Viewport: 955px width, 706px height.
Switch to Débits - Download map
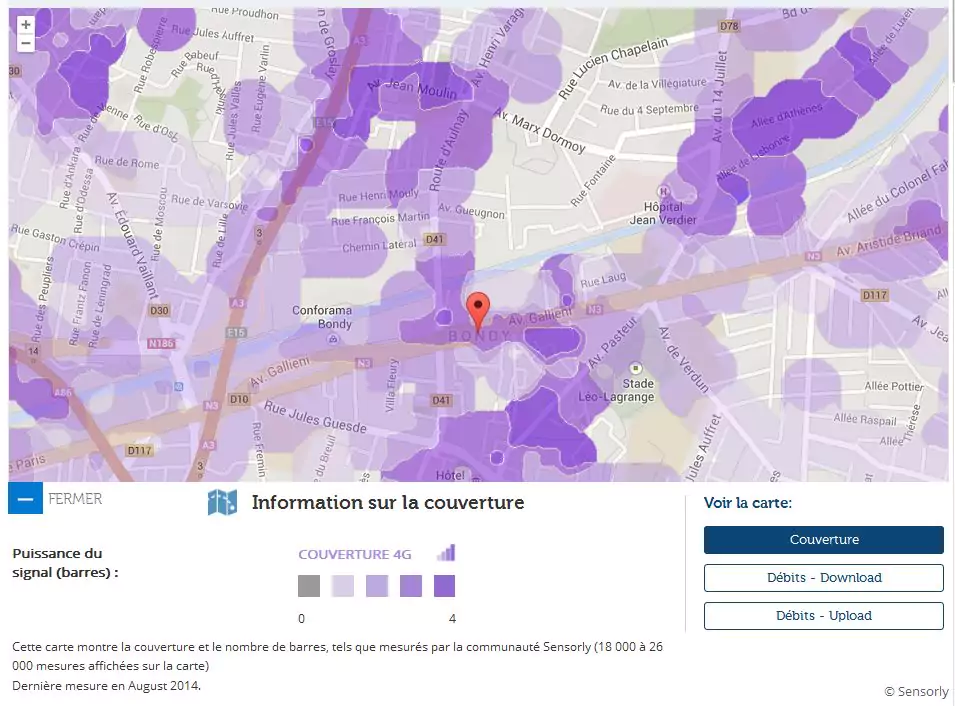(x=824, y=578)
